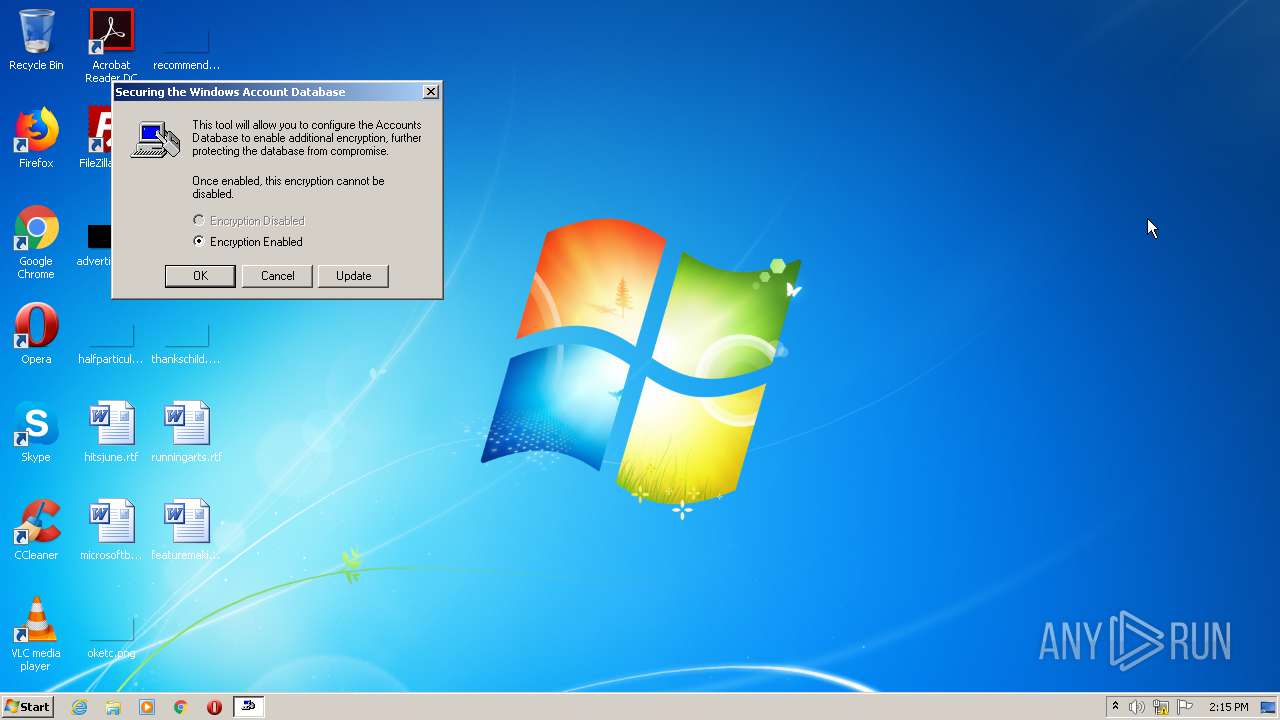Select the microsoftb... document icon
Image resolution: width=1280 pixels, height=720 pixels.
point(111,530)
